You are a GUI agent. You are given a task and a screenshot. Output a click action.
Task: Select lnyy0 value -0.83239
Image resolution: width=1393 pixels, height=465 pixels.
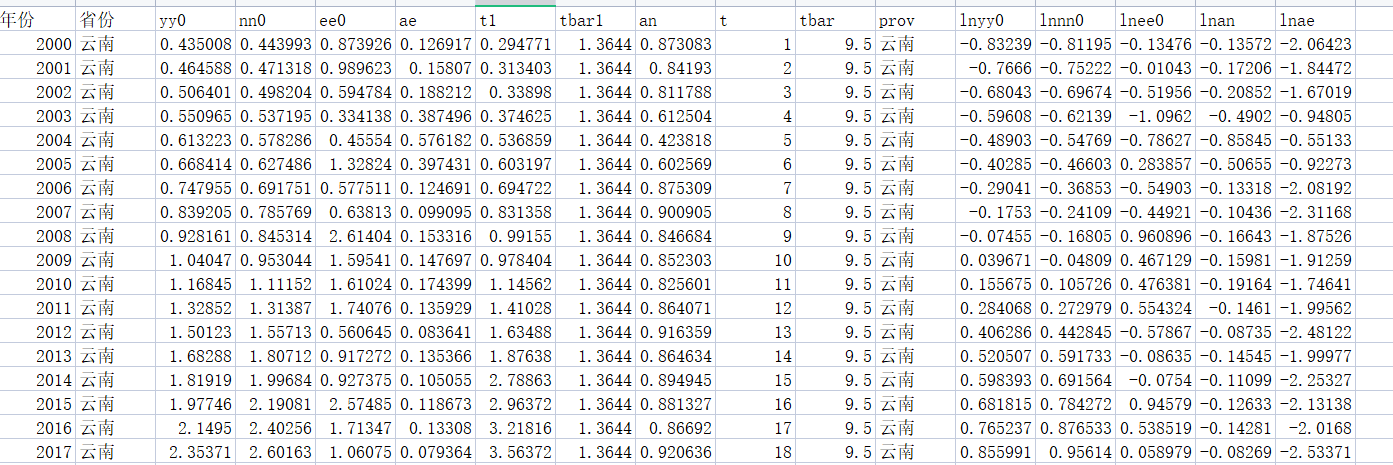[996, 44]
